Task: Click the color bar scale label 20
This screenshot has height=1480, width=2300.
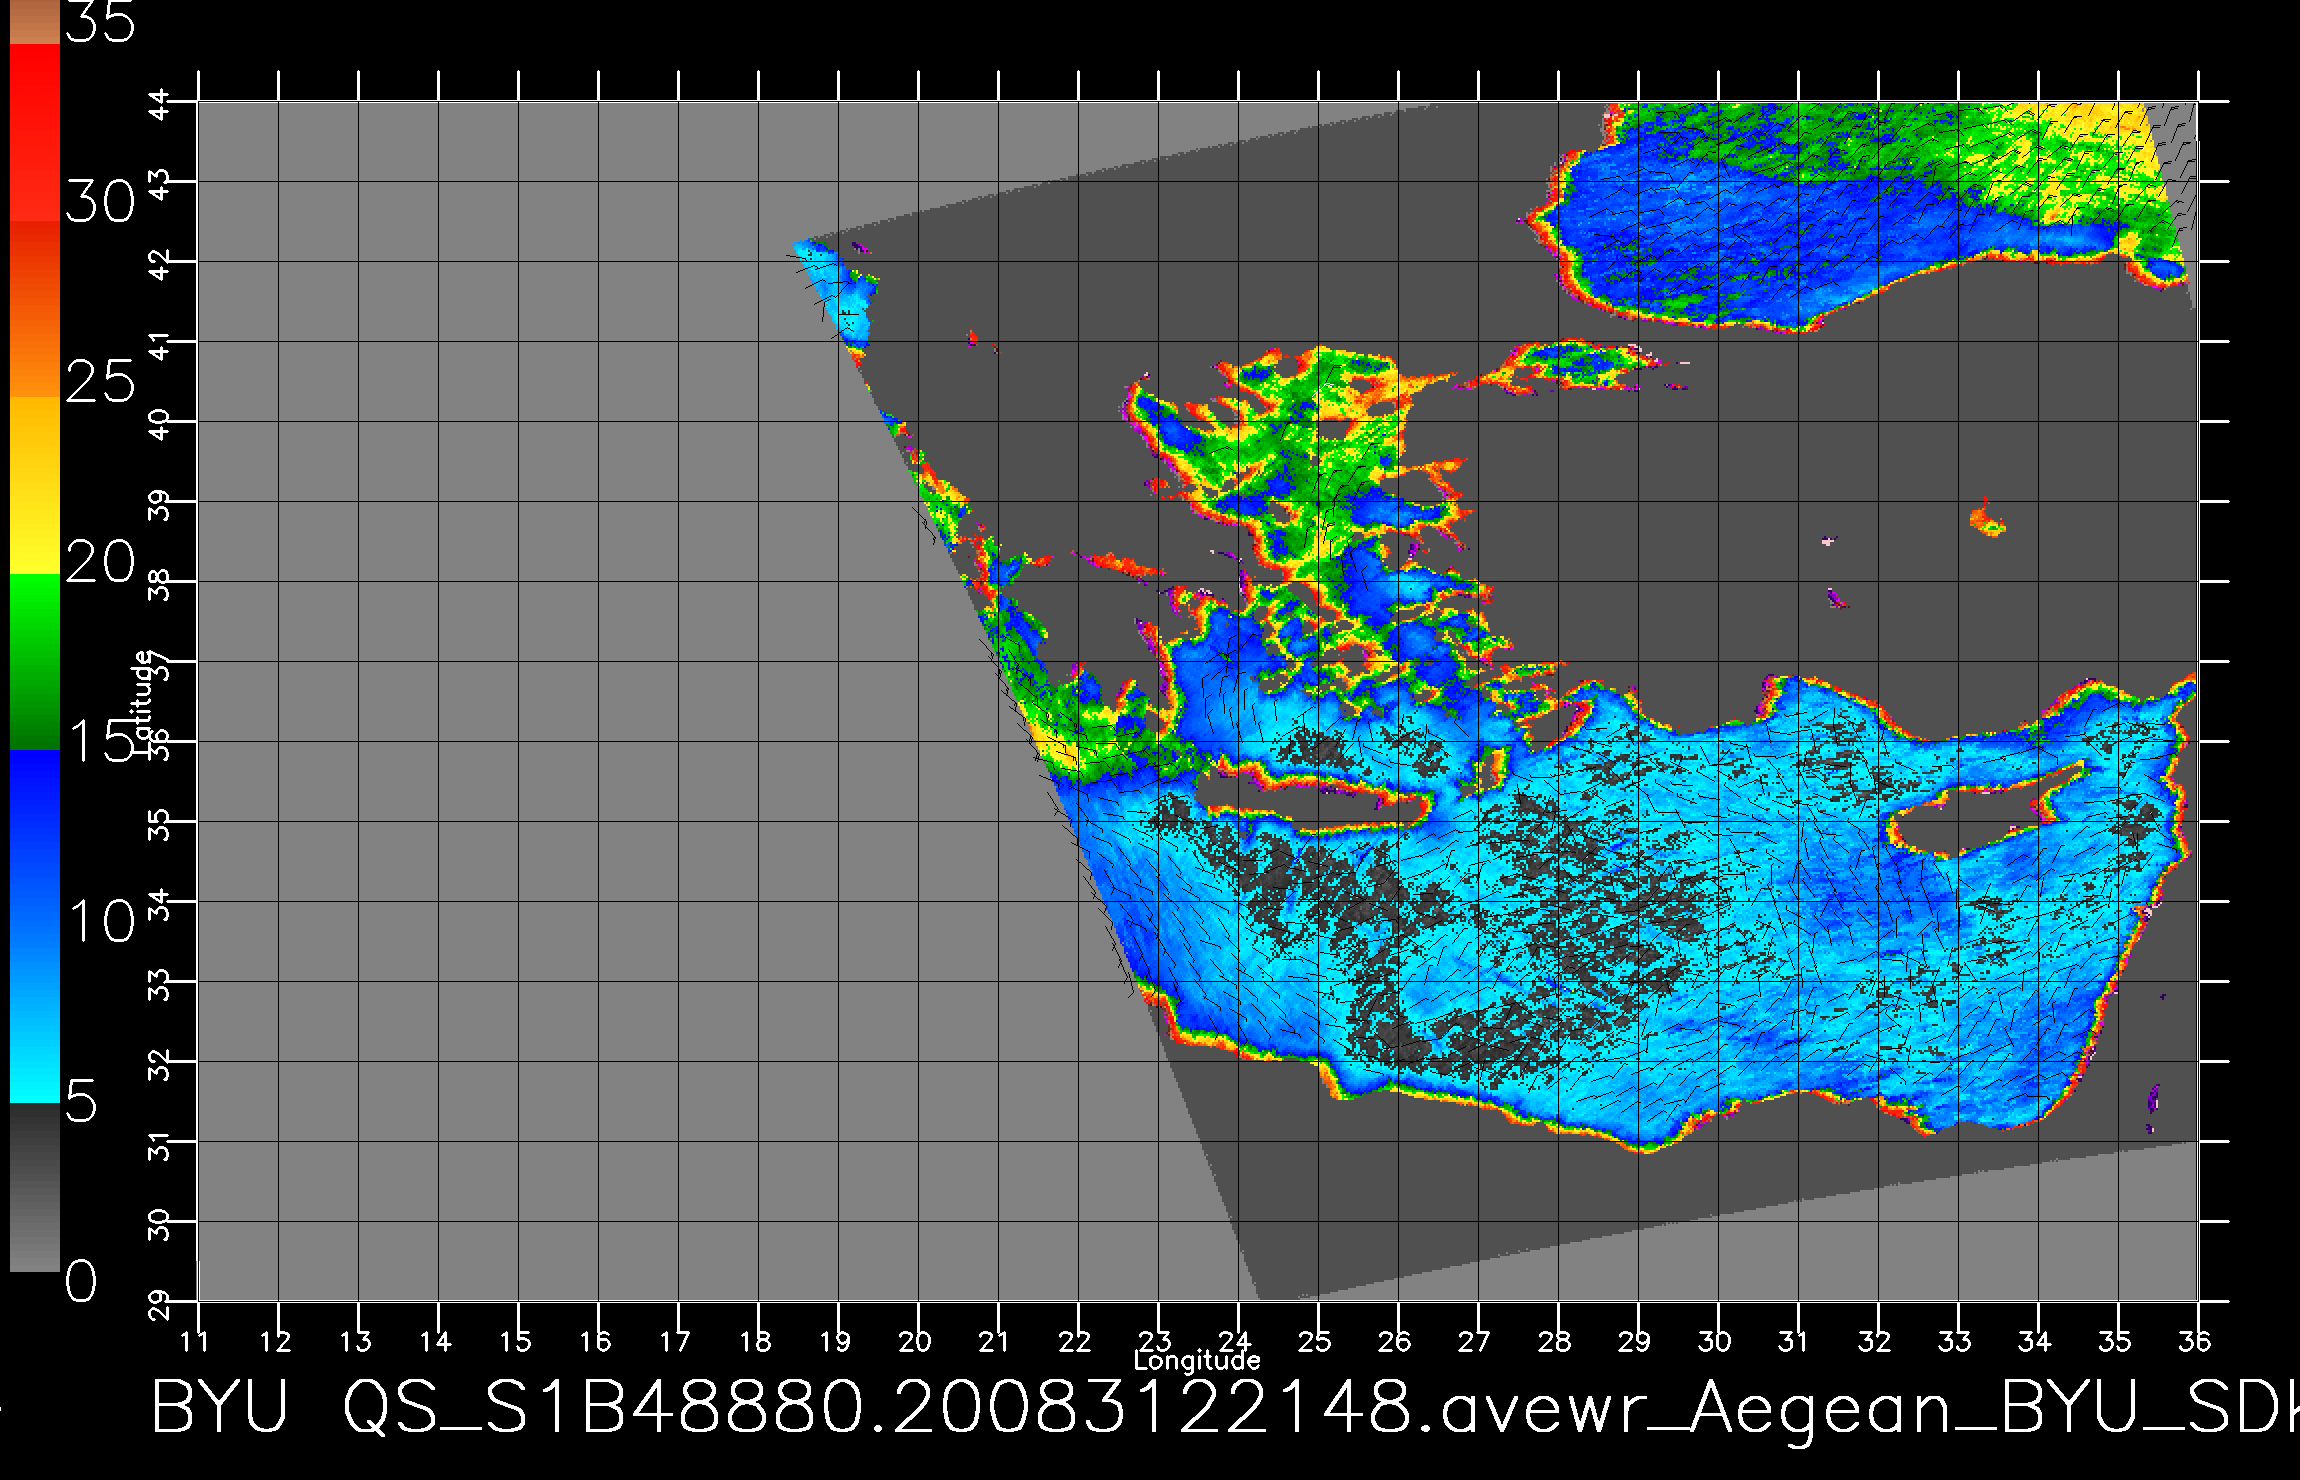Action: pyautogui.click(x=100, y=562)
